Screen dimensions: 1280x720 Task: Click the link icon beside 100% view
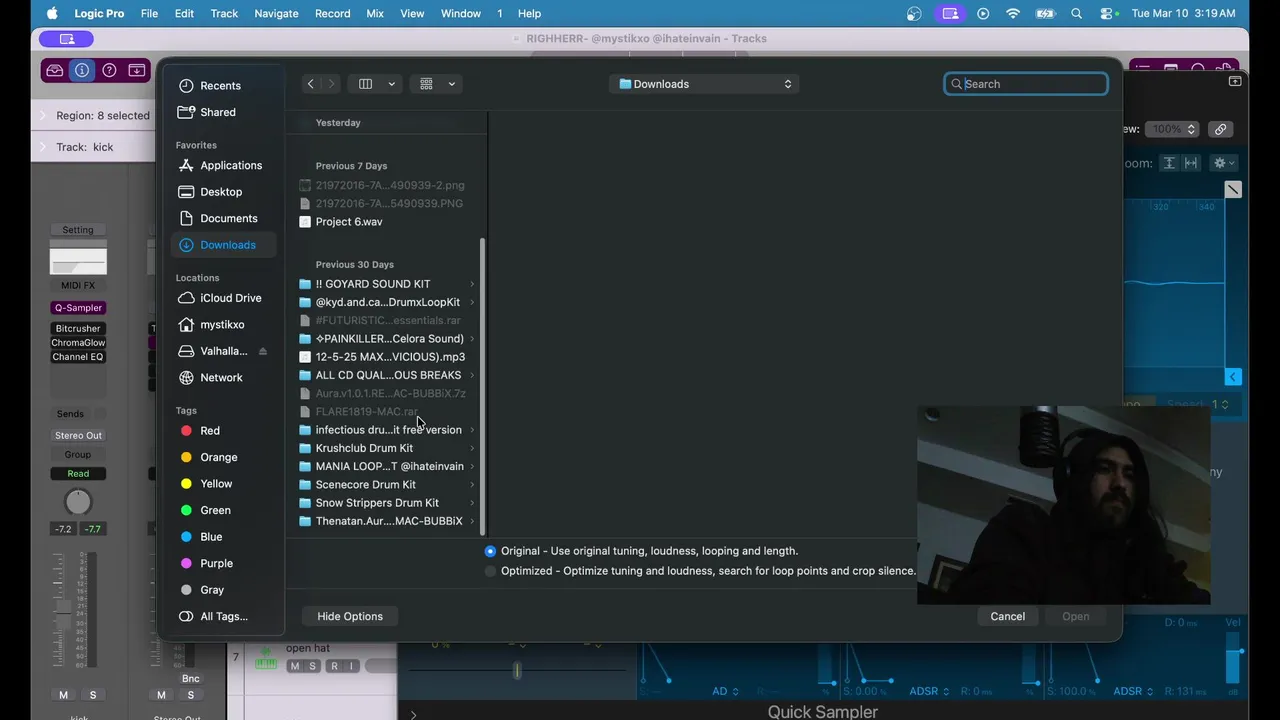coord(1220,129)
